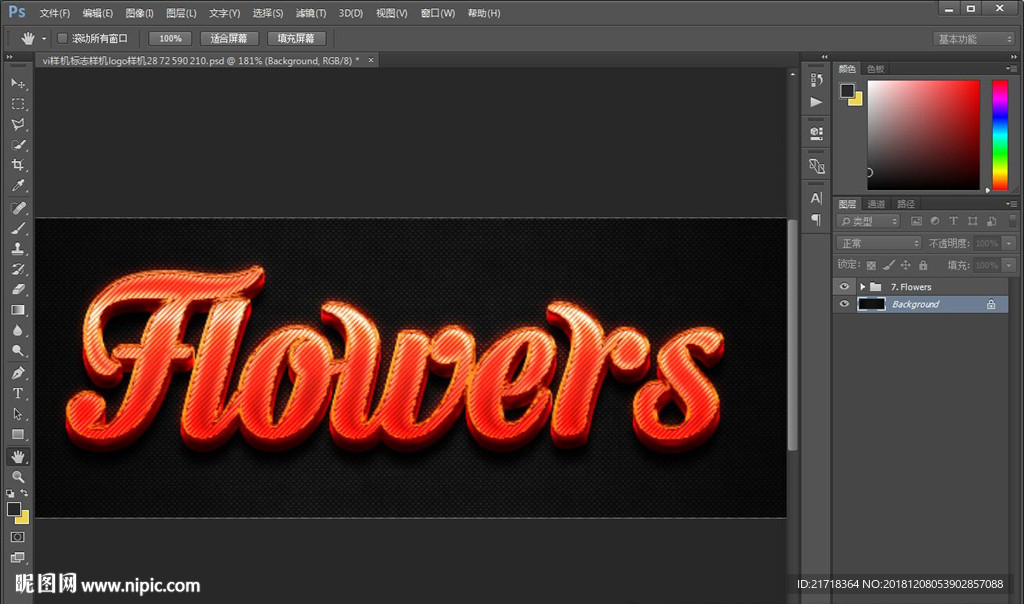This screenshot has height=604, width=1024.
Task: Click the rainbow hue slider strip
Action: tap(999, 134)
